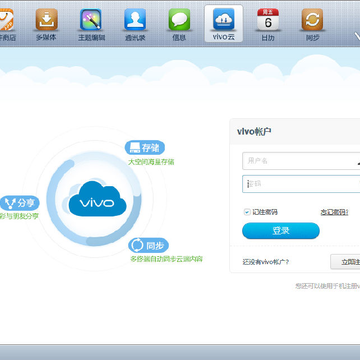Click the phone registration hint text
This screenshot has height=360, width=360.
[x=328, y=286]
